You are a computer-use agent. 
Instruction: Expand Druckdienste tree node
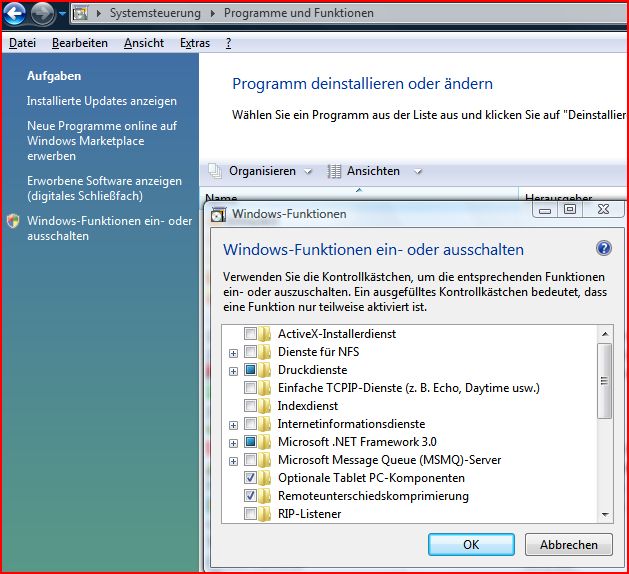[233, 371]
